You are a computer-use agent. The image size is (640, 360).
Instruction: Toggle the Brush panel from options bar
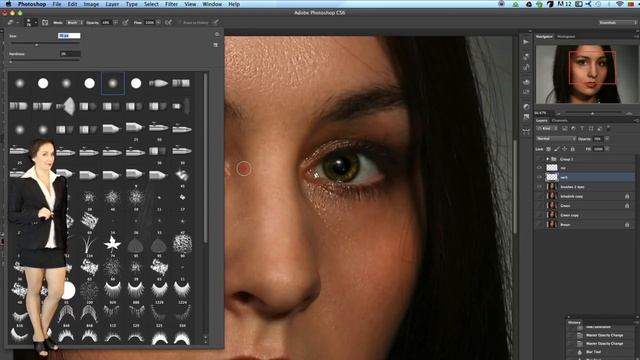tap(45, 22)
